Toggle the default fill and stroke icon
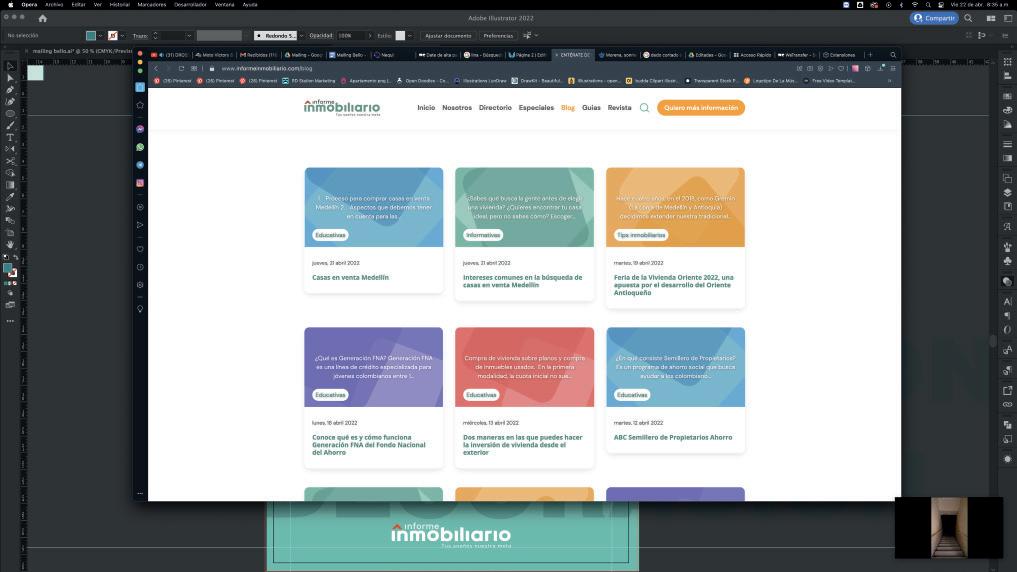Viewport: 1017px width, 572px height. [6, 258]
